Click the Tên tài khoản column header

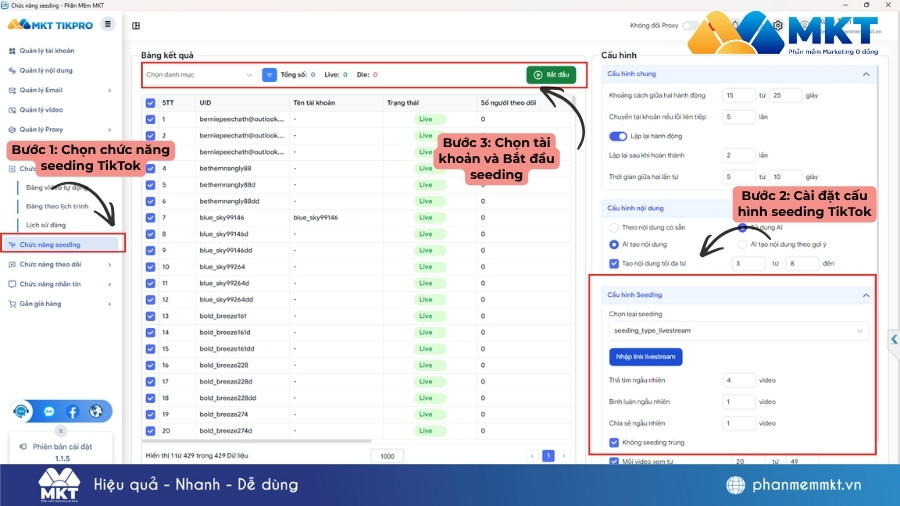pyautogui.click(x=314, y=103)
